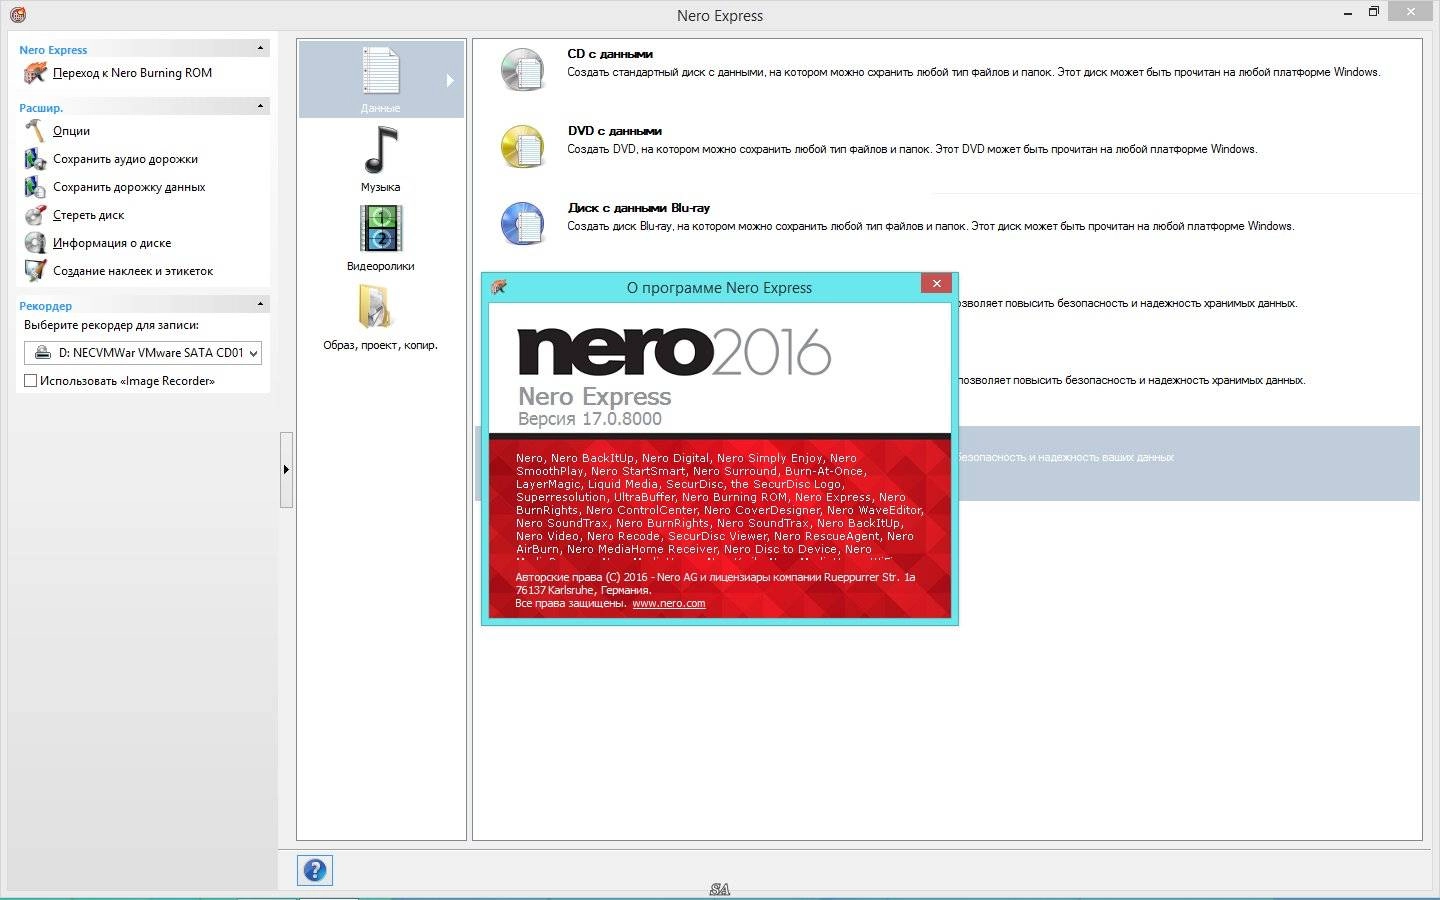Select the Образ, проект, копир. folder icon
1440x900 pixels.
coord(378,307)
